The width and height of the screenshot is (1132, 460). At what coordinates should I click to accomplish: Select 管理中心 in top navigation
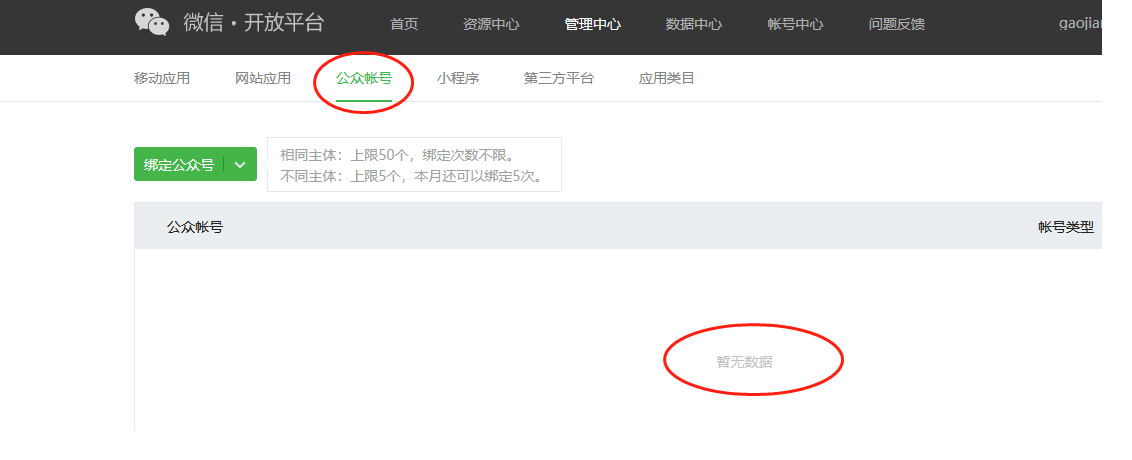click(x=593, y=24)
